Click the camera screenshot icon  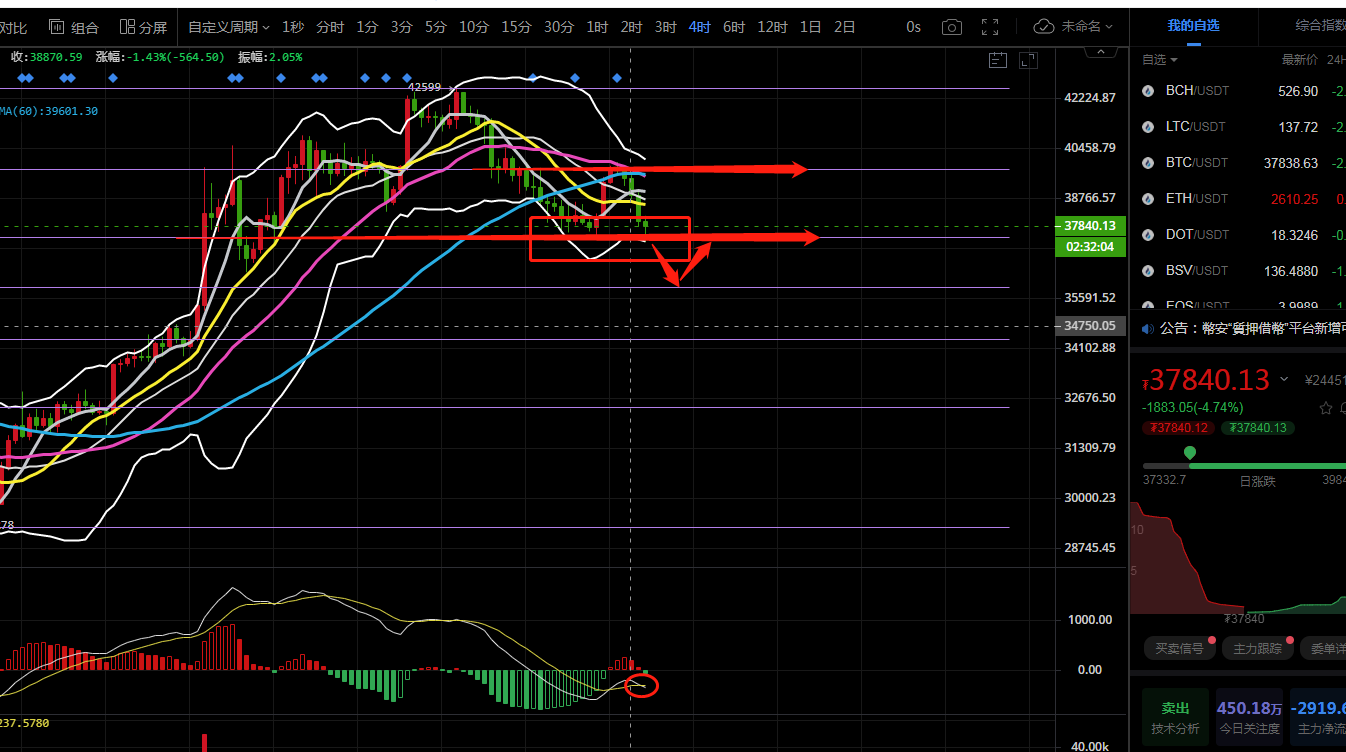point(952,27)
